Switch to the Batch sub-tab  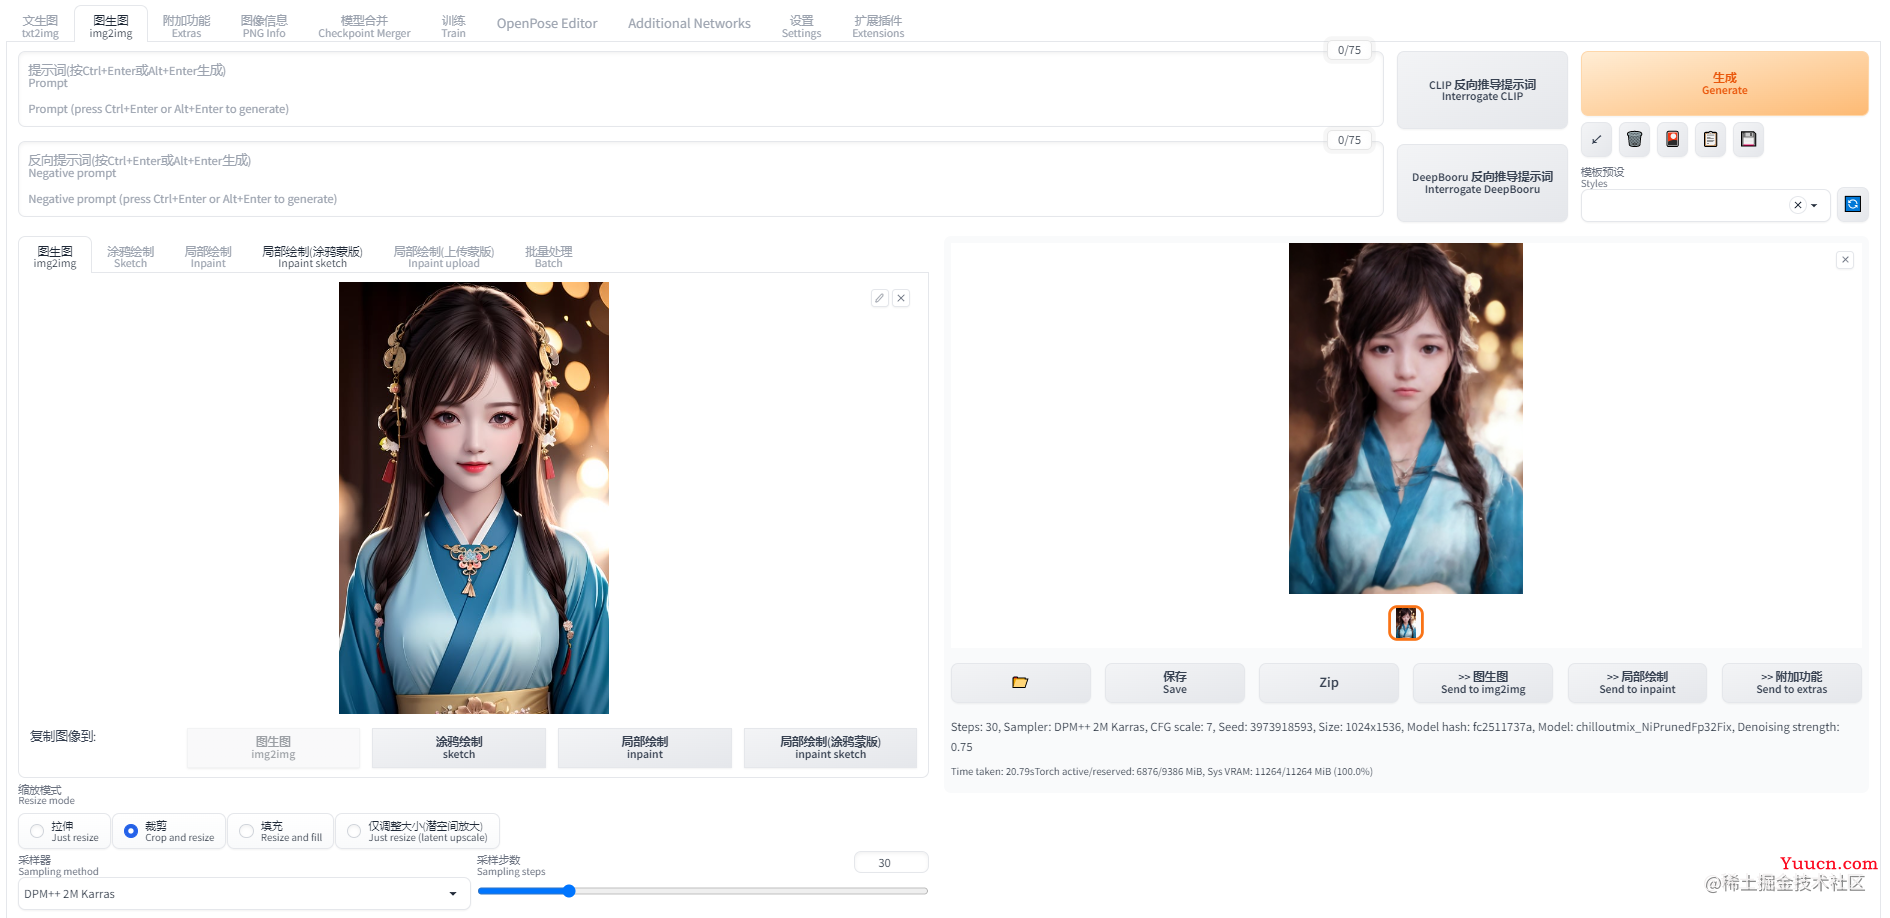pos(548,257)
